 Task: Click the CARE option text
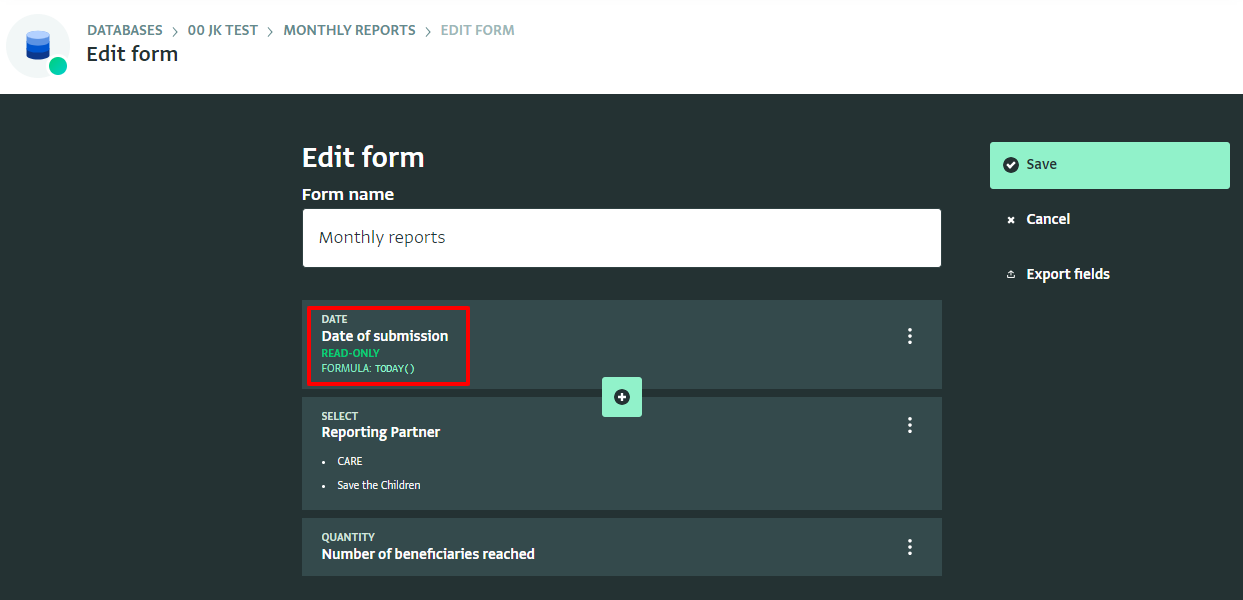[350, 461]
